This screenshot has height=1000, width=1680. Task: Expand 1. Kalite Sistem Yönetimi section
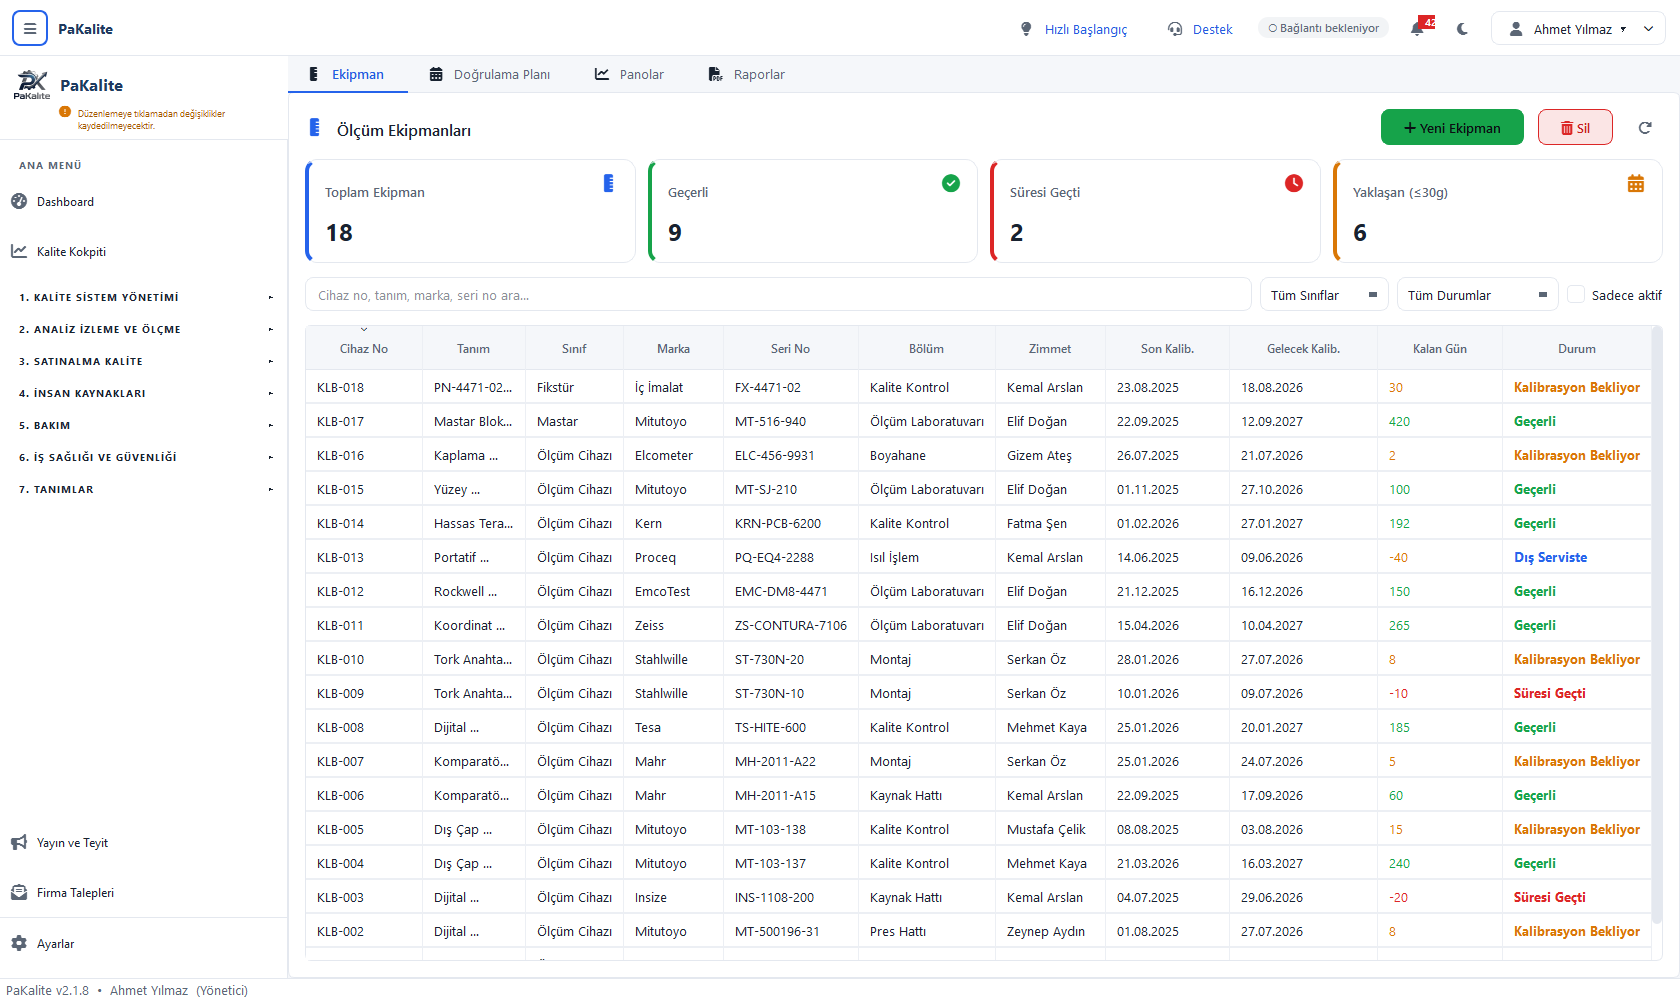pyautogui.click(x=144, y=297)
